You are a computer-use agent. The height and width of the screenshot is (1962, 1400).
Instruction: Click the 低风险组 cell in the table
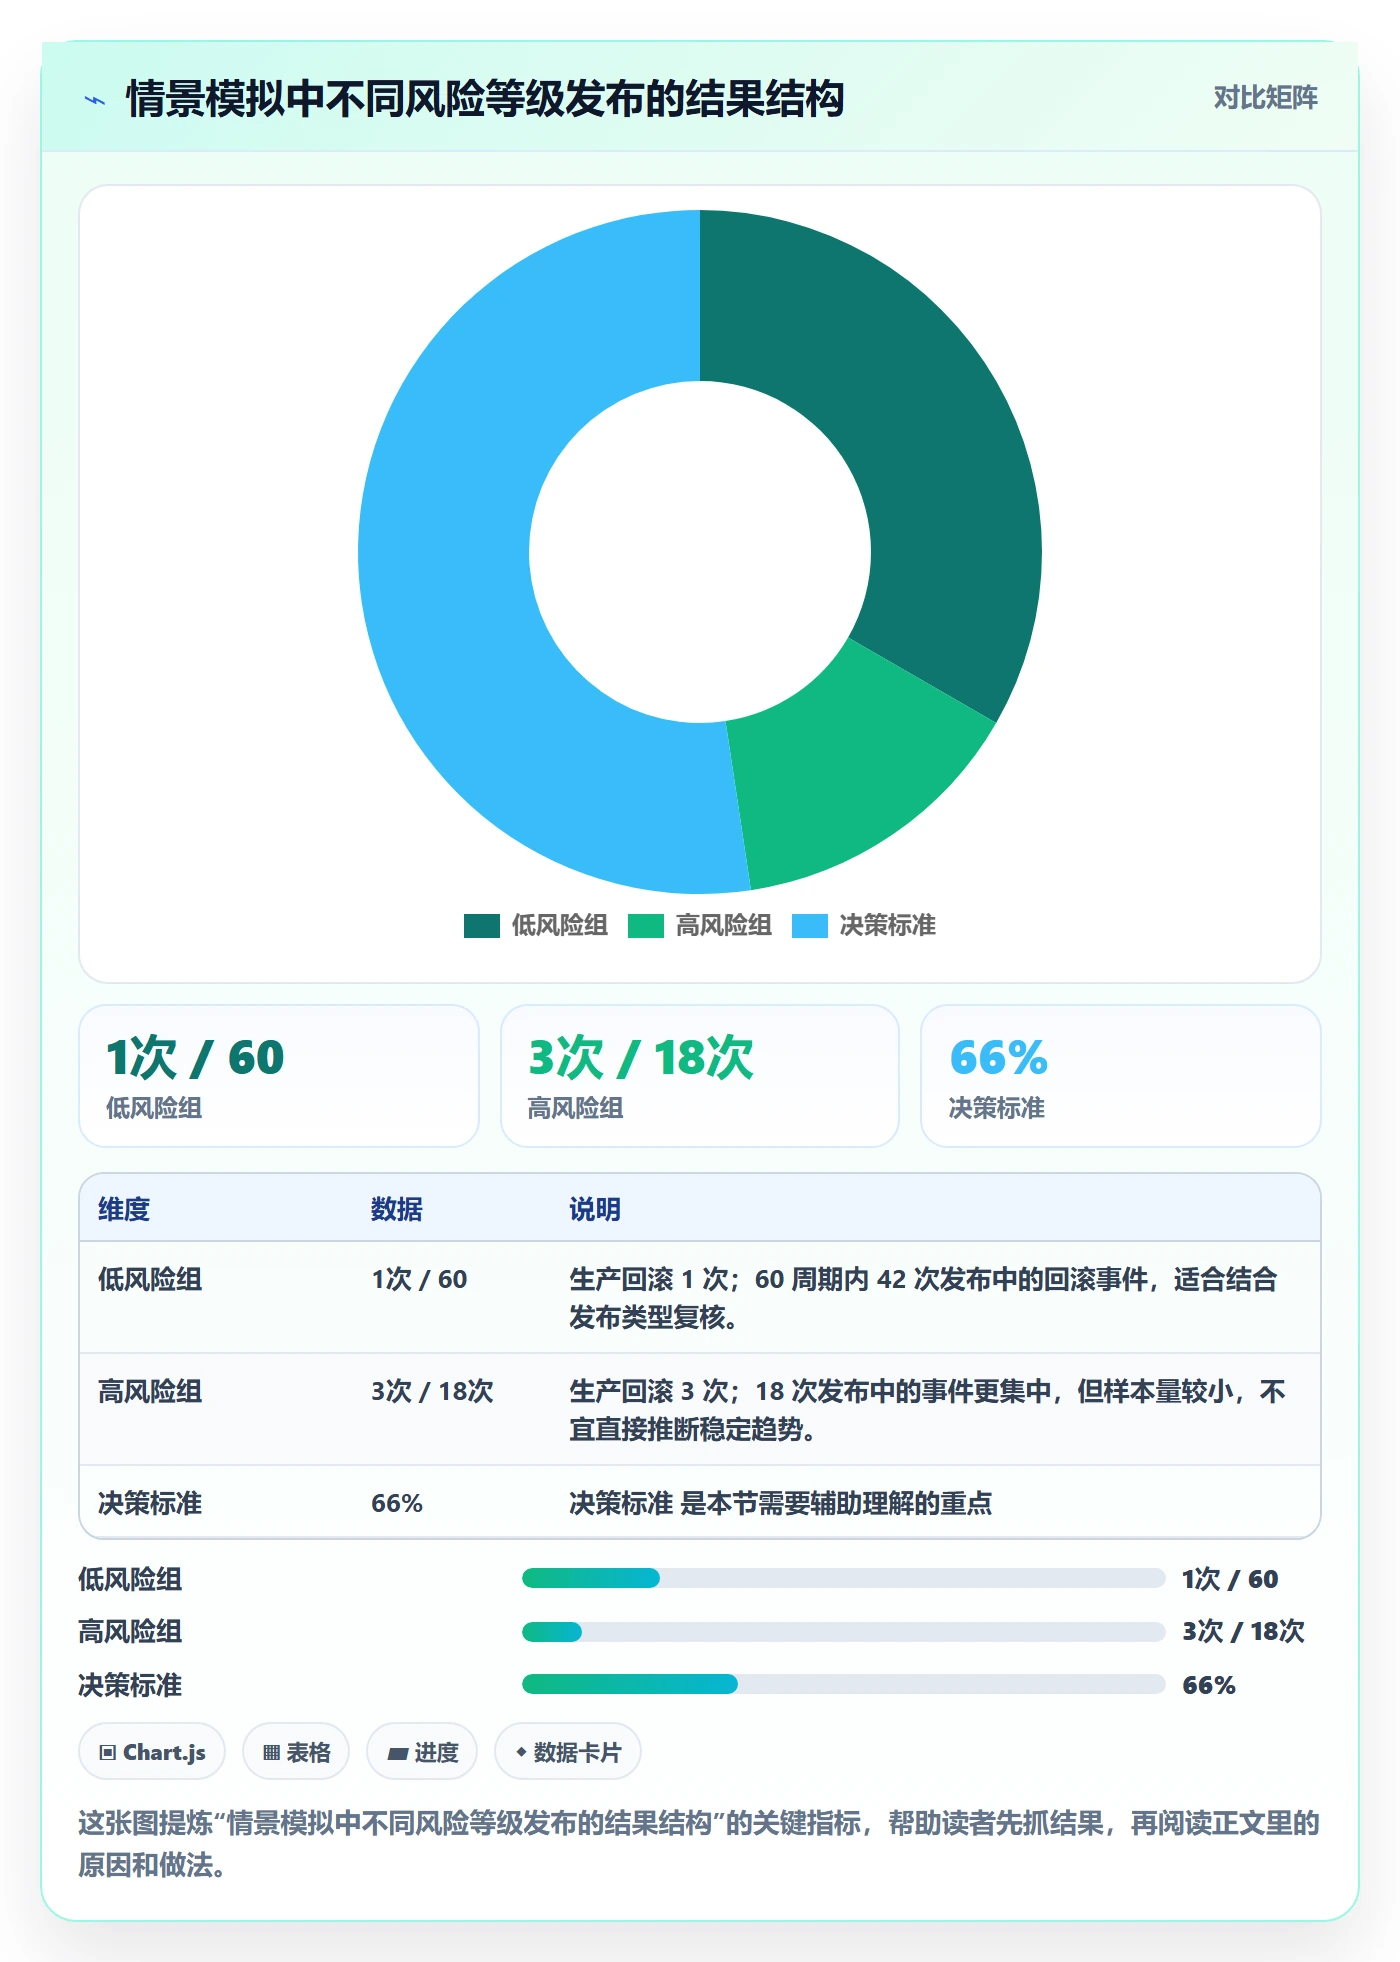coord(150,1279)
